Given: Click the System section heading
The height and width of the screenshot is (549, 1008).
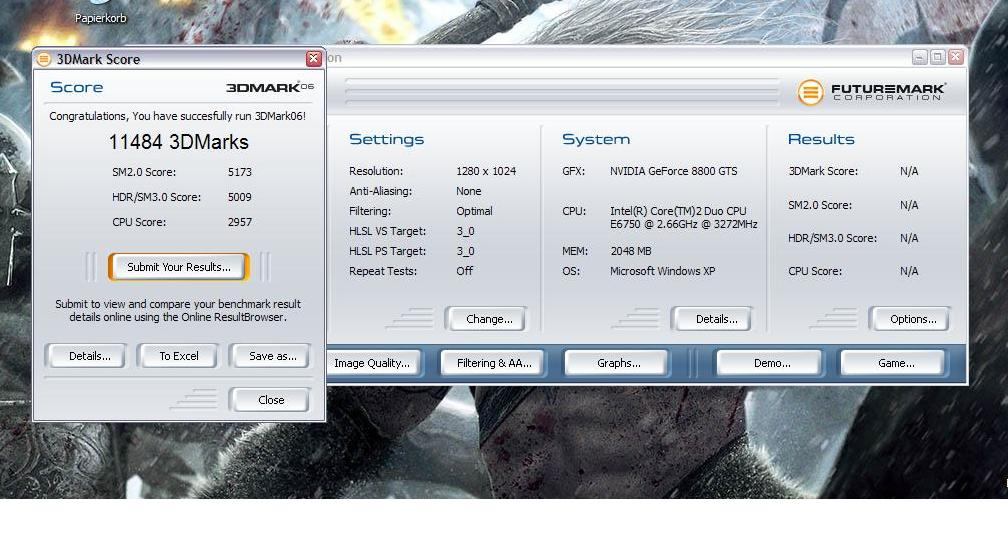Looking at the screenshot, I should (596, 140).
